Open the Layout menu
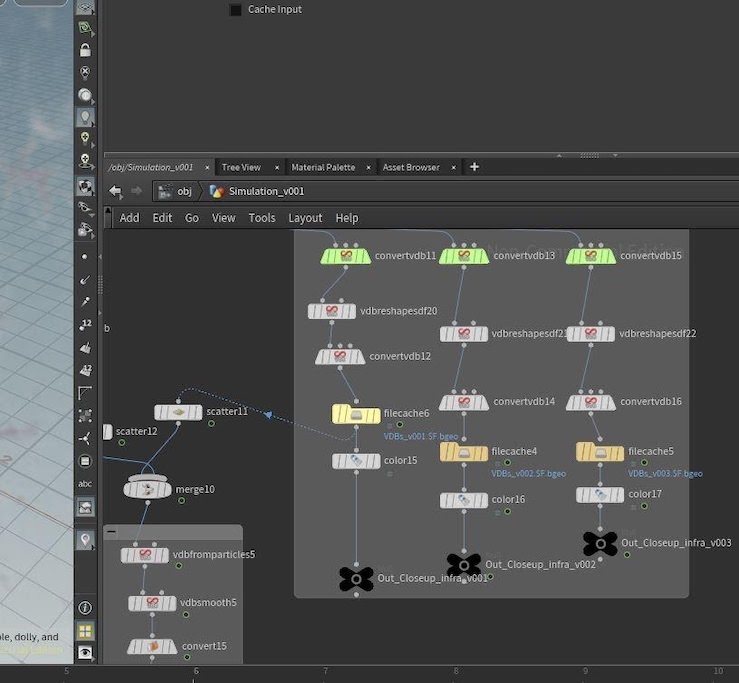 pyautogui.click(x=305, y=218)
